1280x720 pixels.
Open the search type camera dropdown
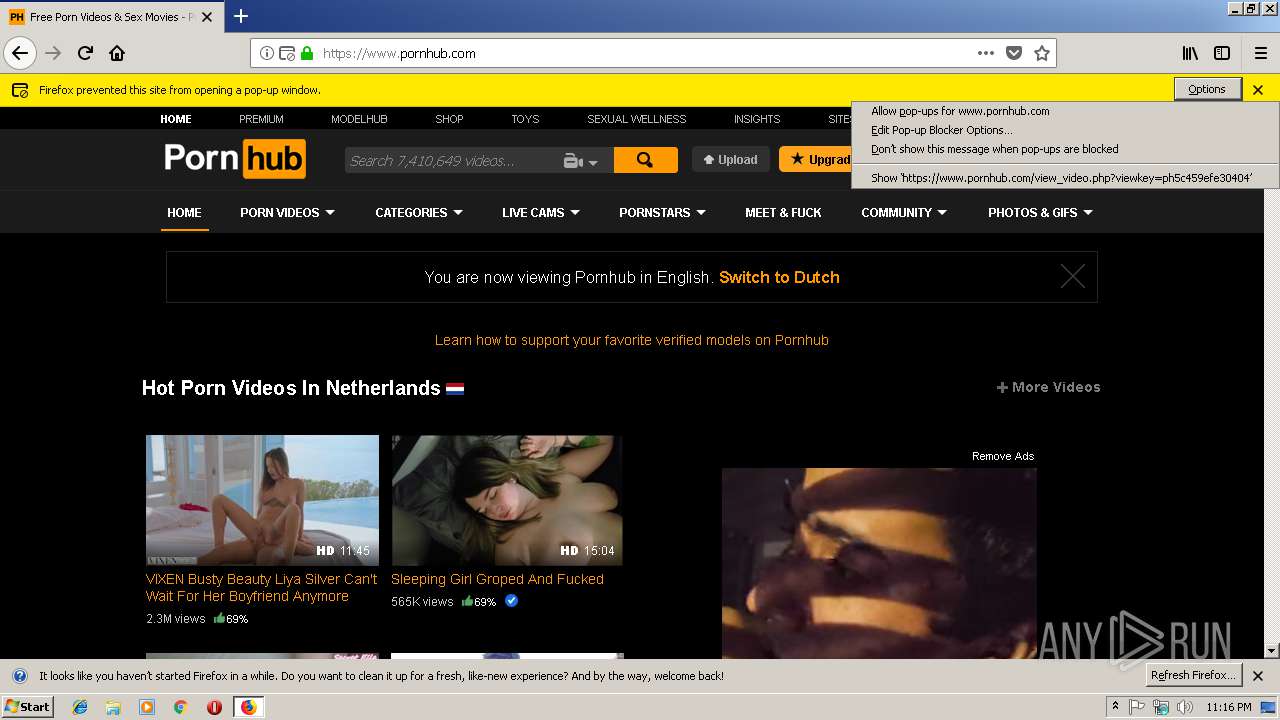pyautogui.click(x=581, y=161)
